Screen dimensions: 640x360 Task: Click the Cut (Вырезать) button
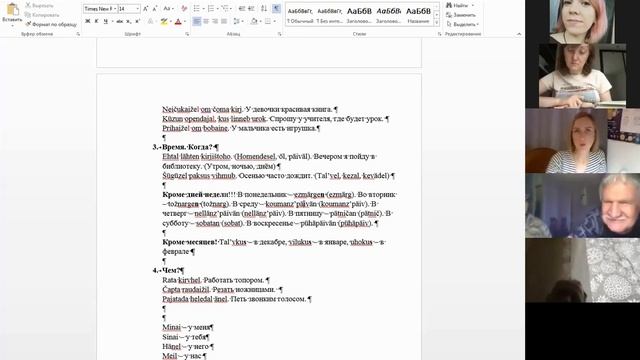pyautogui.click(x=39, y=6)
